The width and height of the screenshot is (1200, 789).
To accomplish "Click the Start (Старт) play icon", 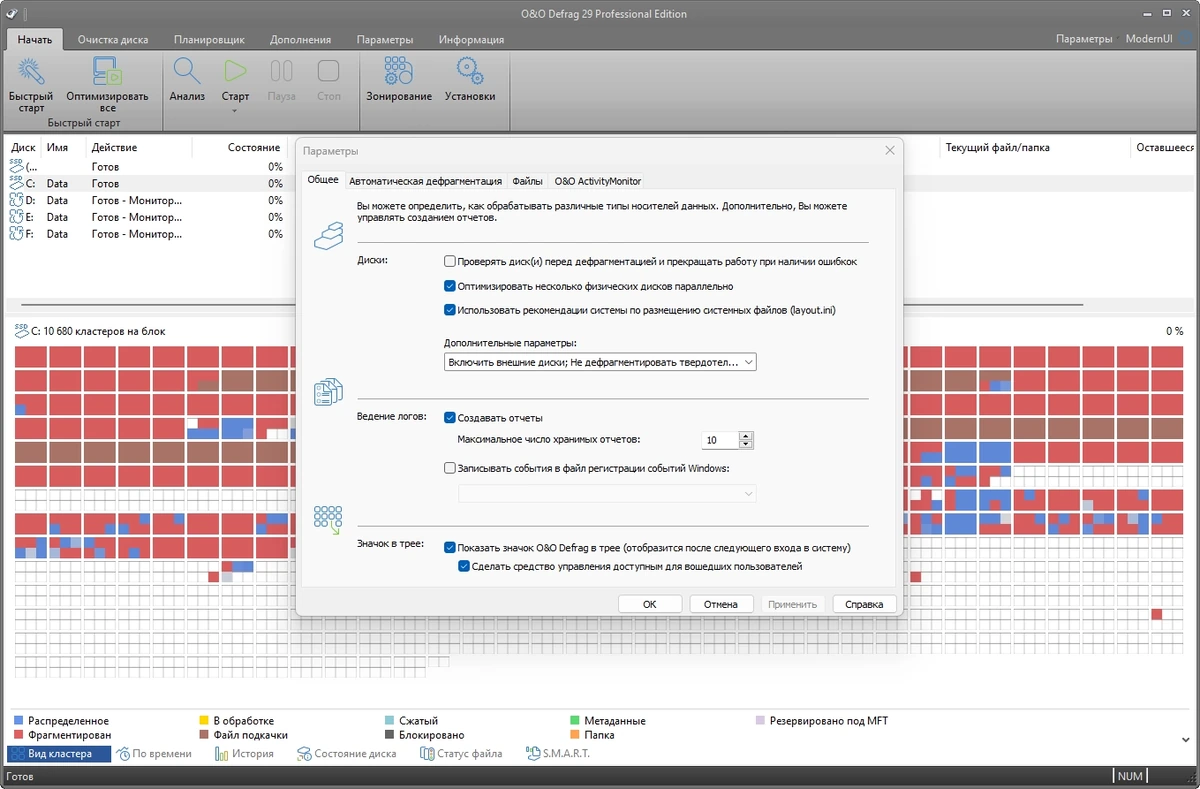I will [235, 70].
